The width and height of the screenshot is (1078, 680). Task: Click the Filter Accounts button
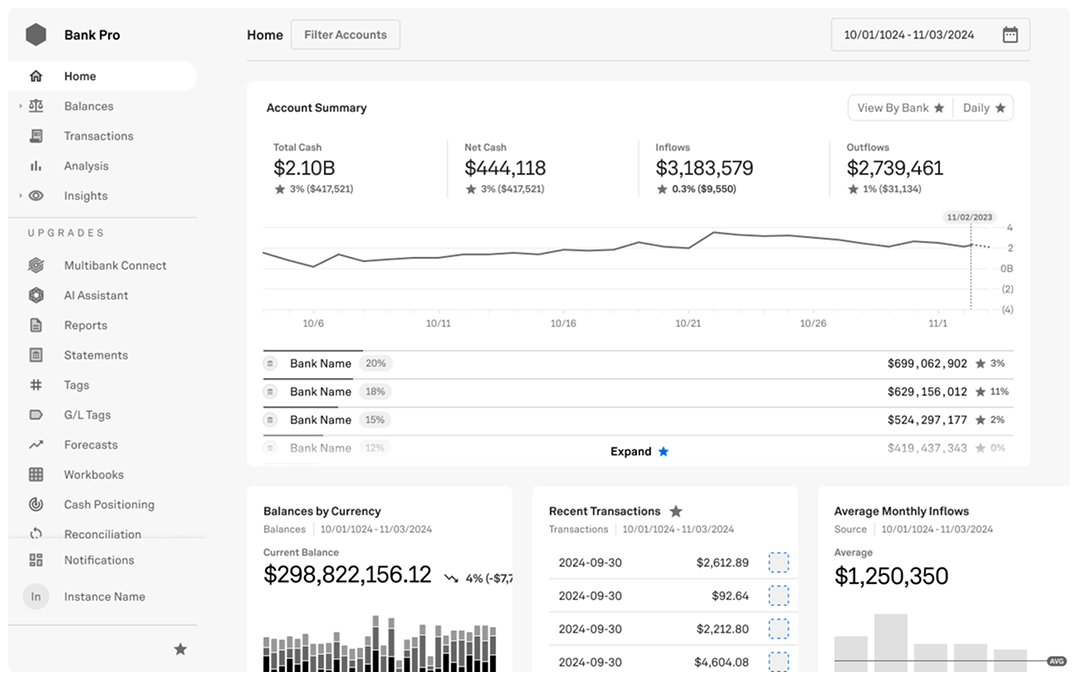345,35
